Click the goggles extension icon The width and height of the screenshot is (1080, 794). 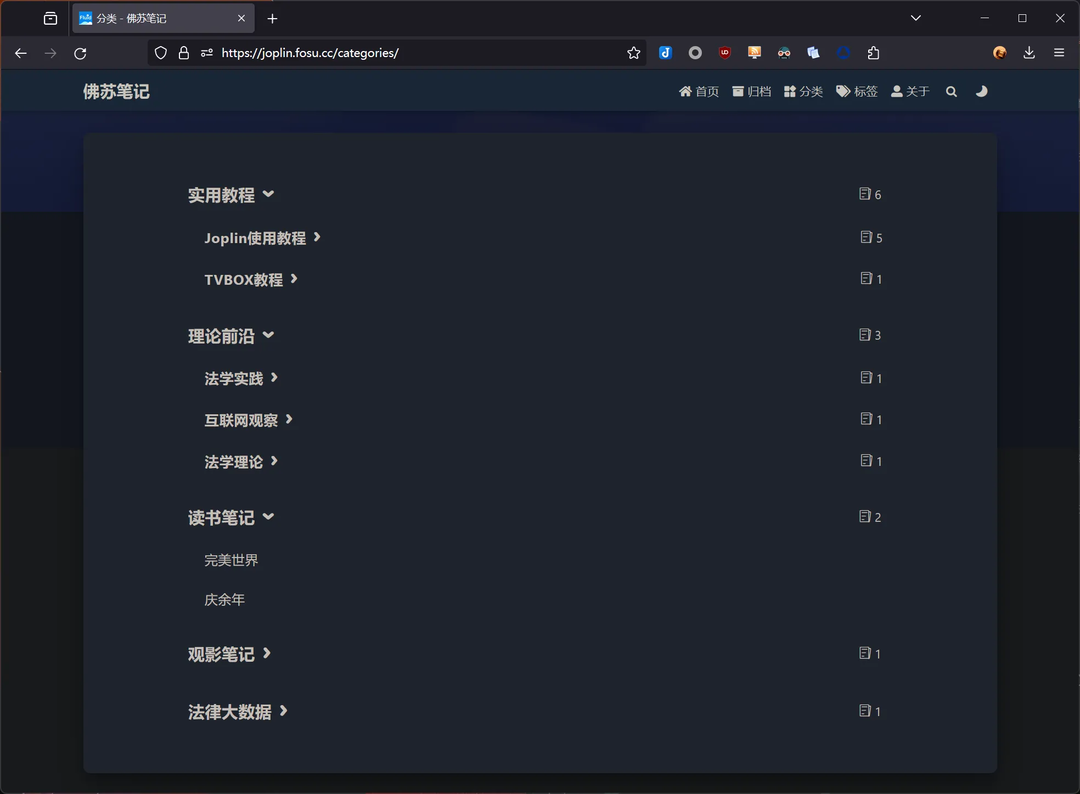[784, 52]
